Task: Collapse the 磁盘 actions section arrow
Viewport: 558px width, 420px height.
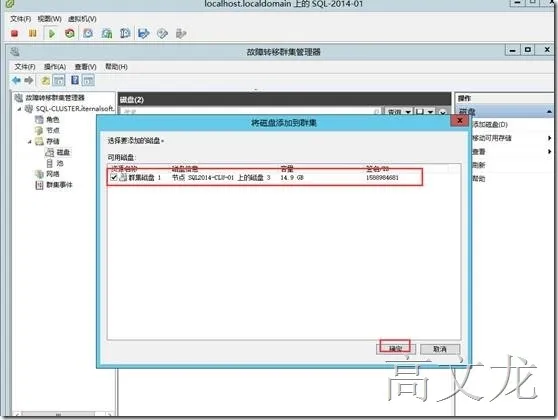Action: [549, 112]
